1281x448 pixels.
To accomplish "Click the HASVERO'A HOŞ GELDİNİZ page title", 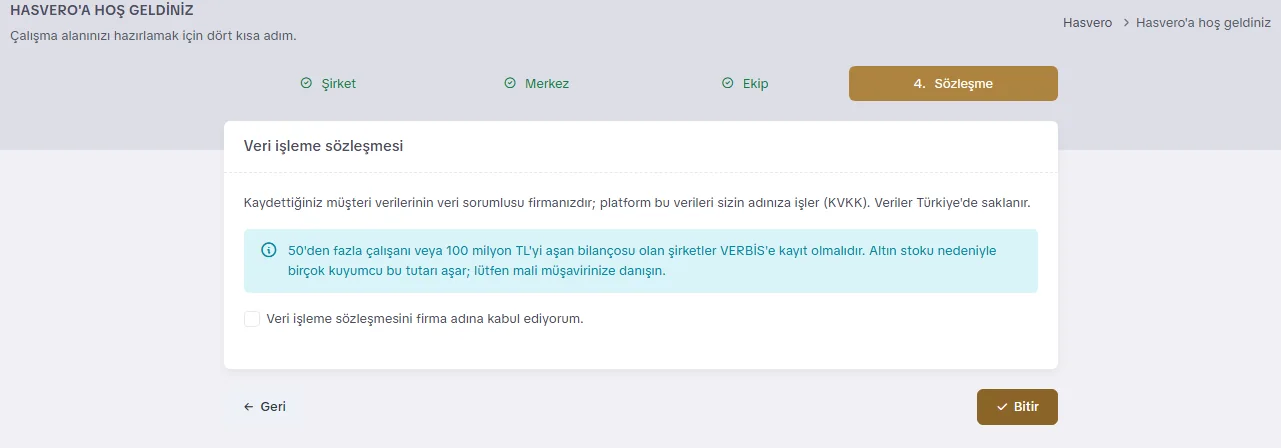I will [x=102, y=10].
